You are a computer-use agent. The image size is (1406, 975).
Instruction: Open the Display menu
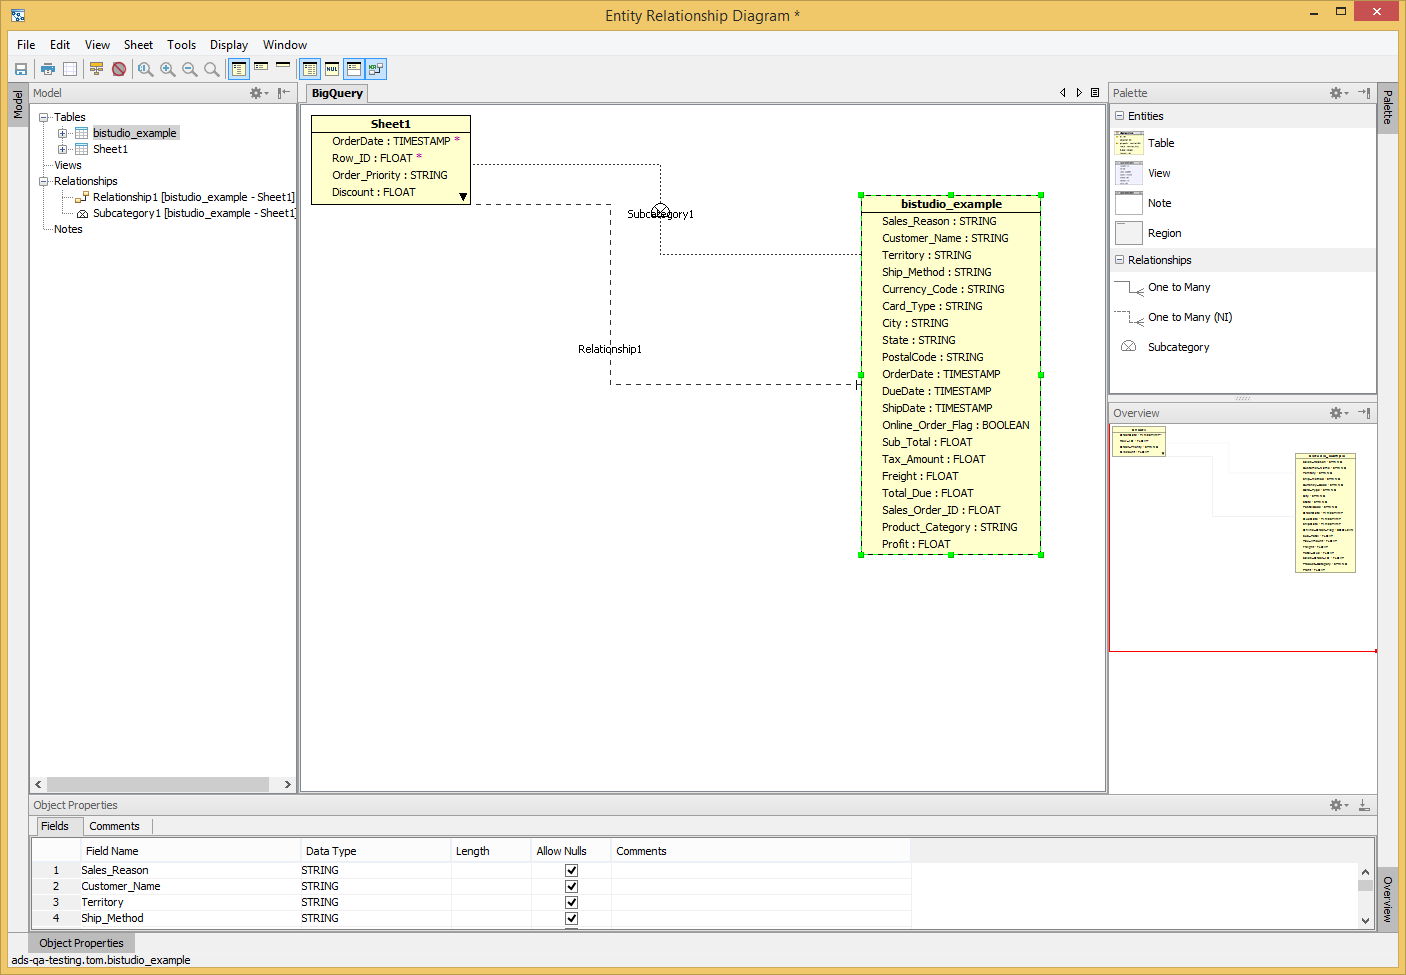pos(229,45)
